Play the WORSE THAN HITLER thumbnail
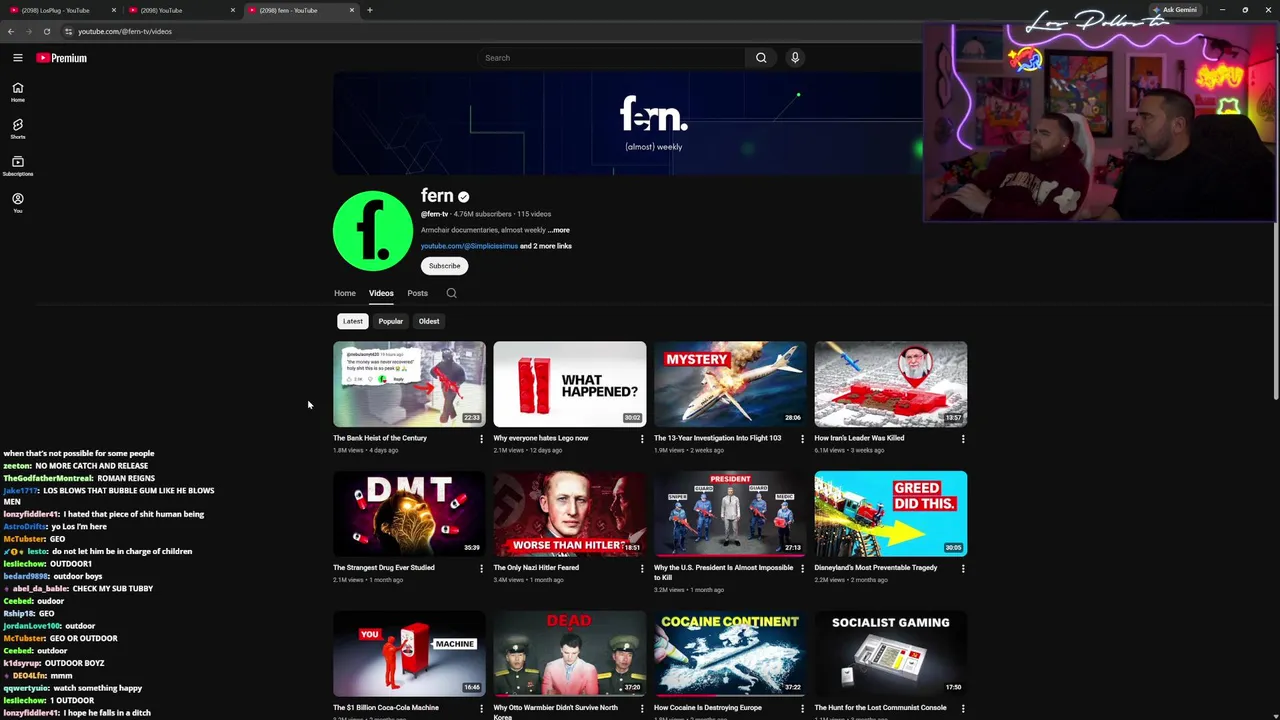Image resolution: width=1280 pixels, height=720 pixels. click(x=570, y=513)
